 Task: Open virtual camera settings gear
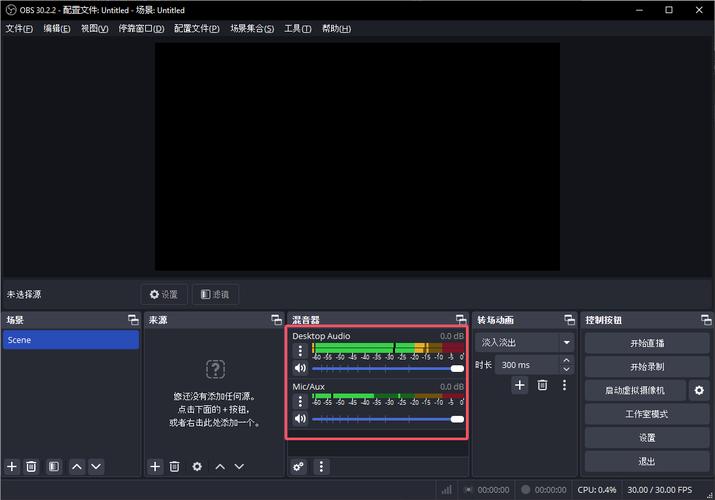699,390
